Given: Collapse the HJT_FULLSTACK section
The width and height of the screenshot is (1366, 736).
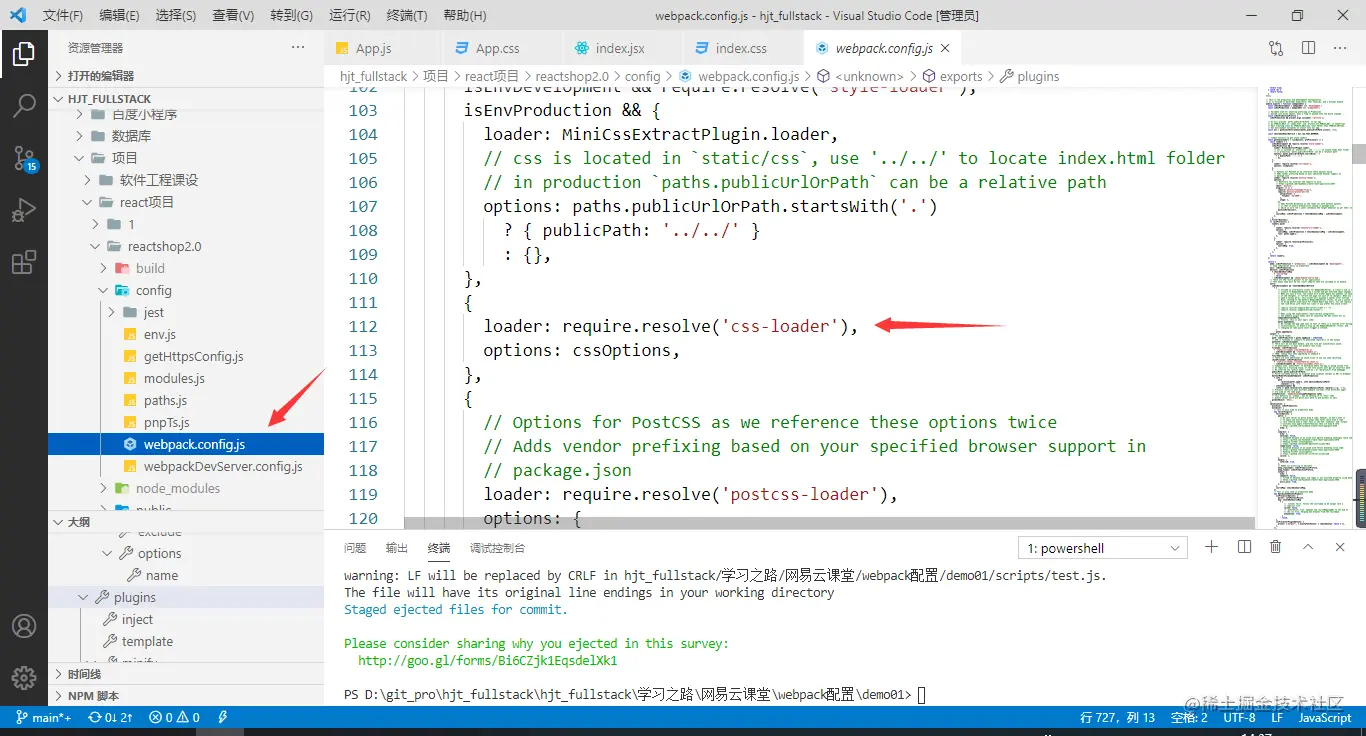Looking at the screenshot, I should pos(186,99).
